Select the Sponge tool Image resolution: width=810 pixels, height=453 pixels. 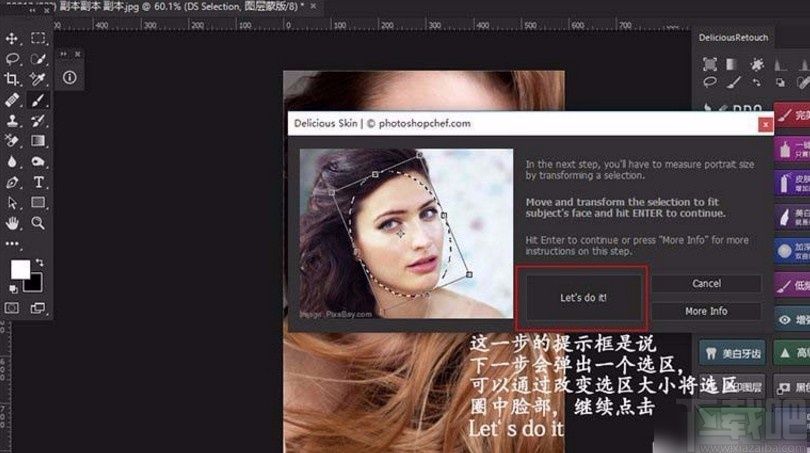pos(38,161)
